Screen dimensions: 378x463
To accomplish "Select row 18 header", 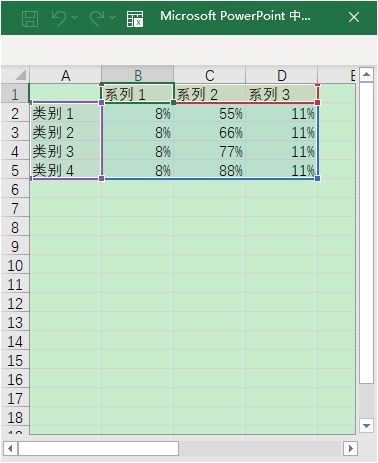I will coord(15,417).
